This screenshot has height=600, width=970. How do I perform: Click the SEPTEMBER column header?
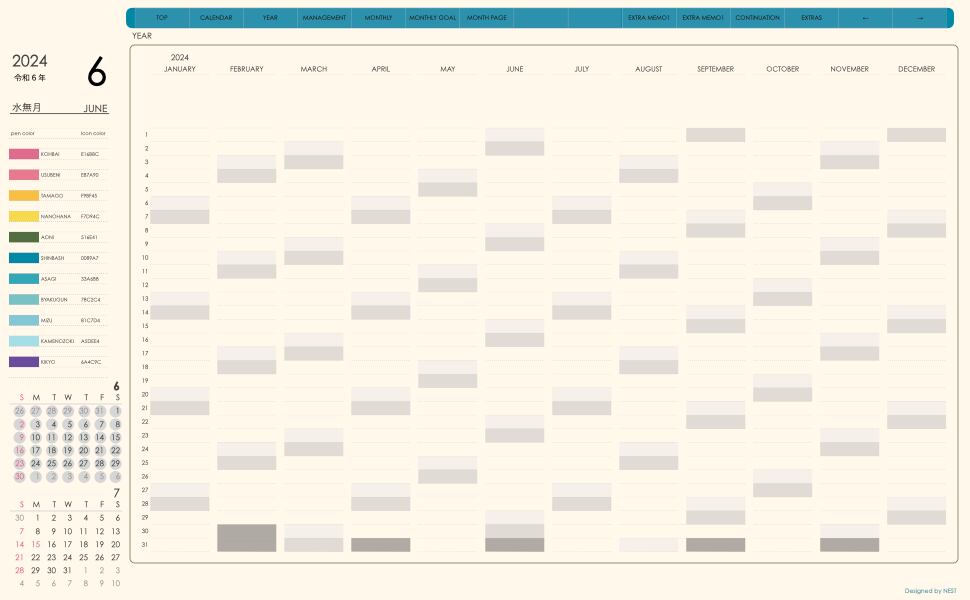point(716,69)
